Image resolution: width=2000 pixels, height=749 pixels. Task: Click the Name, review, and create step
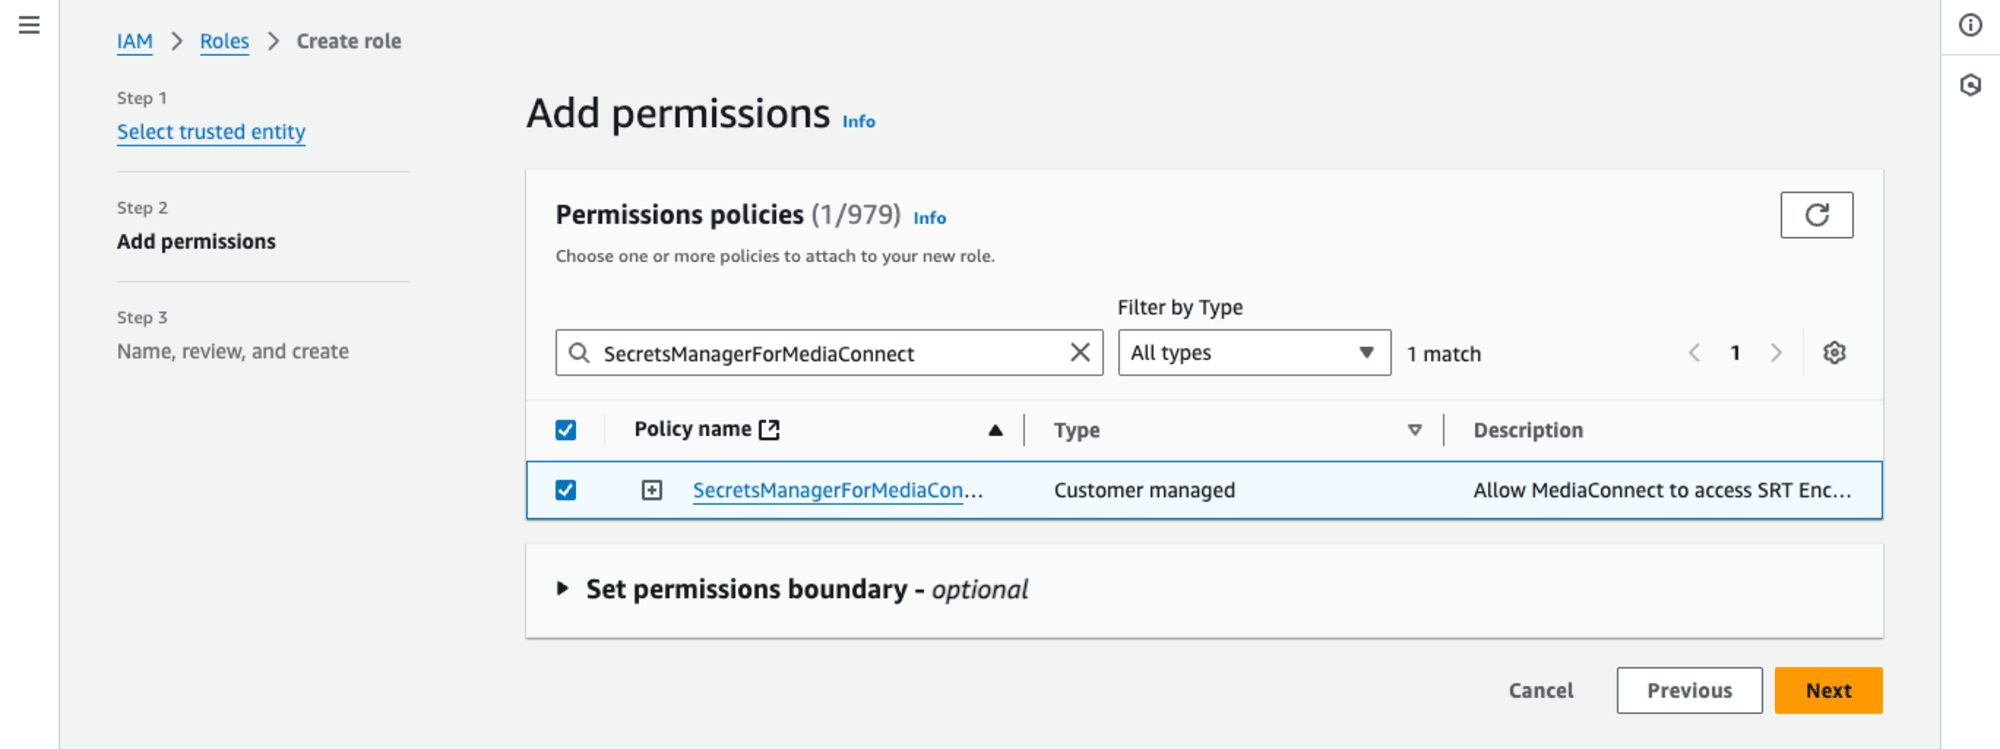[x=233, y=351]
